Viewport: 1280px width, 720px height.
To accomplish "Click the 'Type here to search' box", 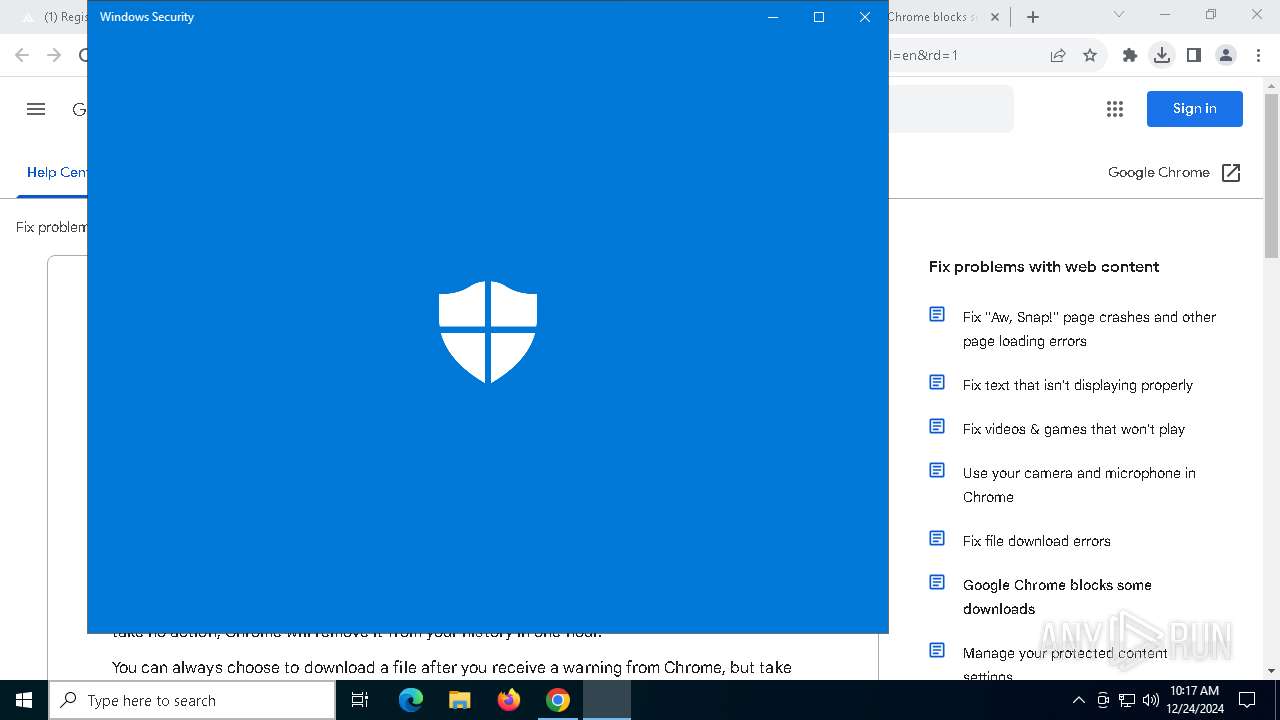I will [x=192, y=700].
